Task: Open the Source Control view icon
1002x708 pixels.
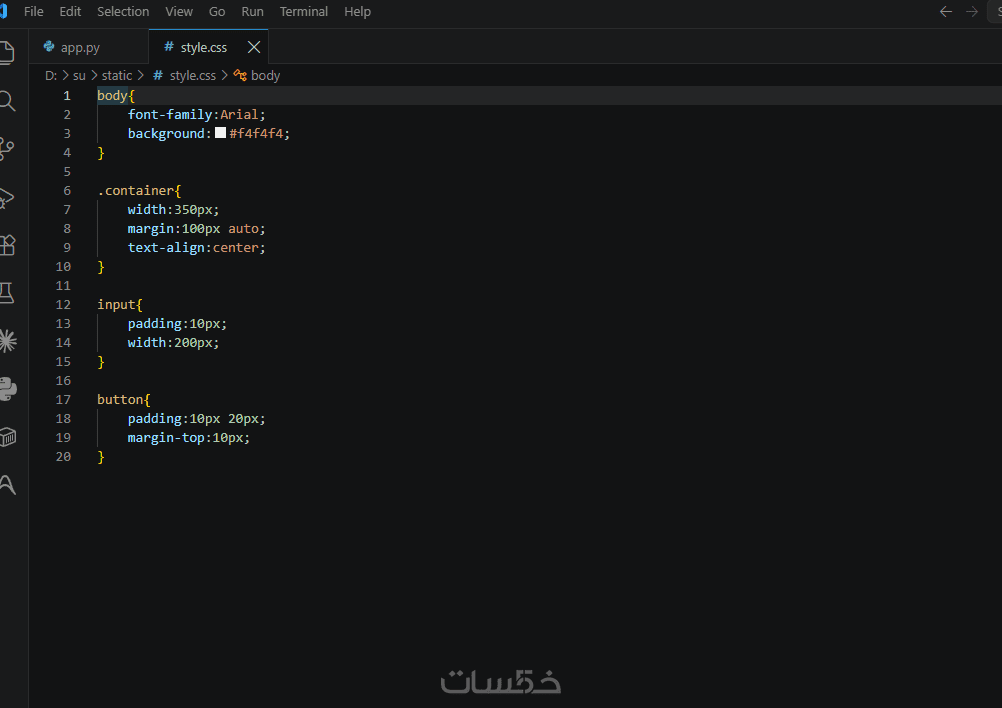Action: (6, 148)
